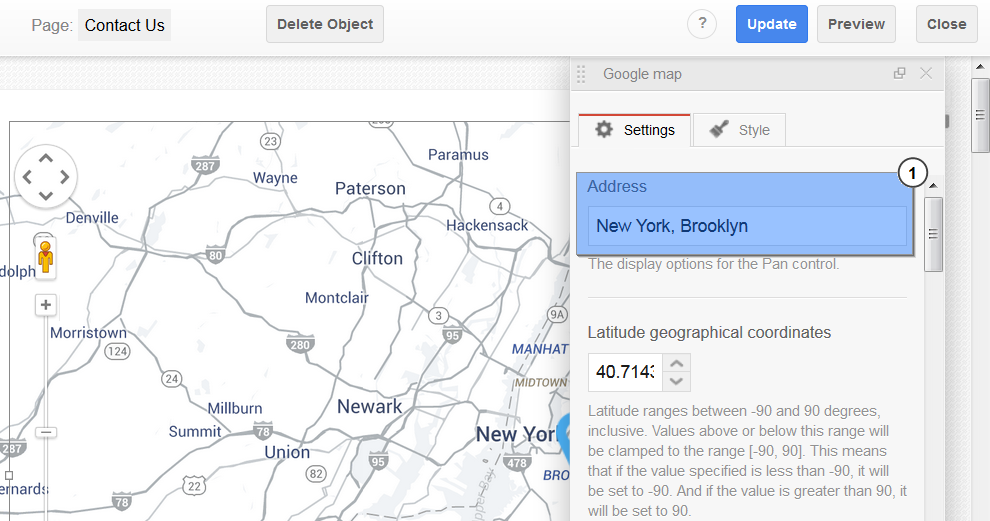Click the map pan up arrow

click(x=45, y=158)
